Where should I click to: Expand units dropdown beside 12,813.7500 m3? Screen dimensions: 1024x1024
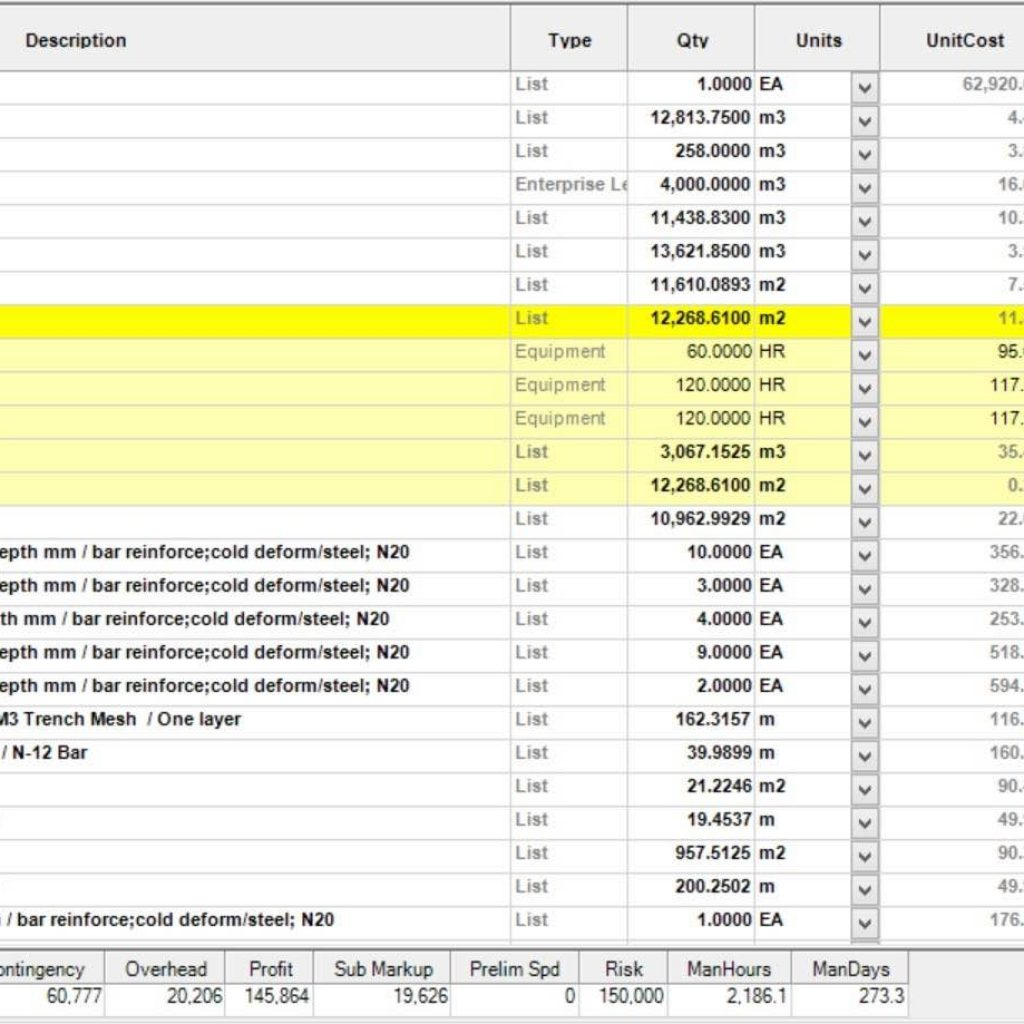pos(865,120)
